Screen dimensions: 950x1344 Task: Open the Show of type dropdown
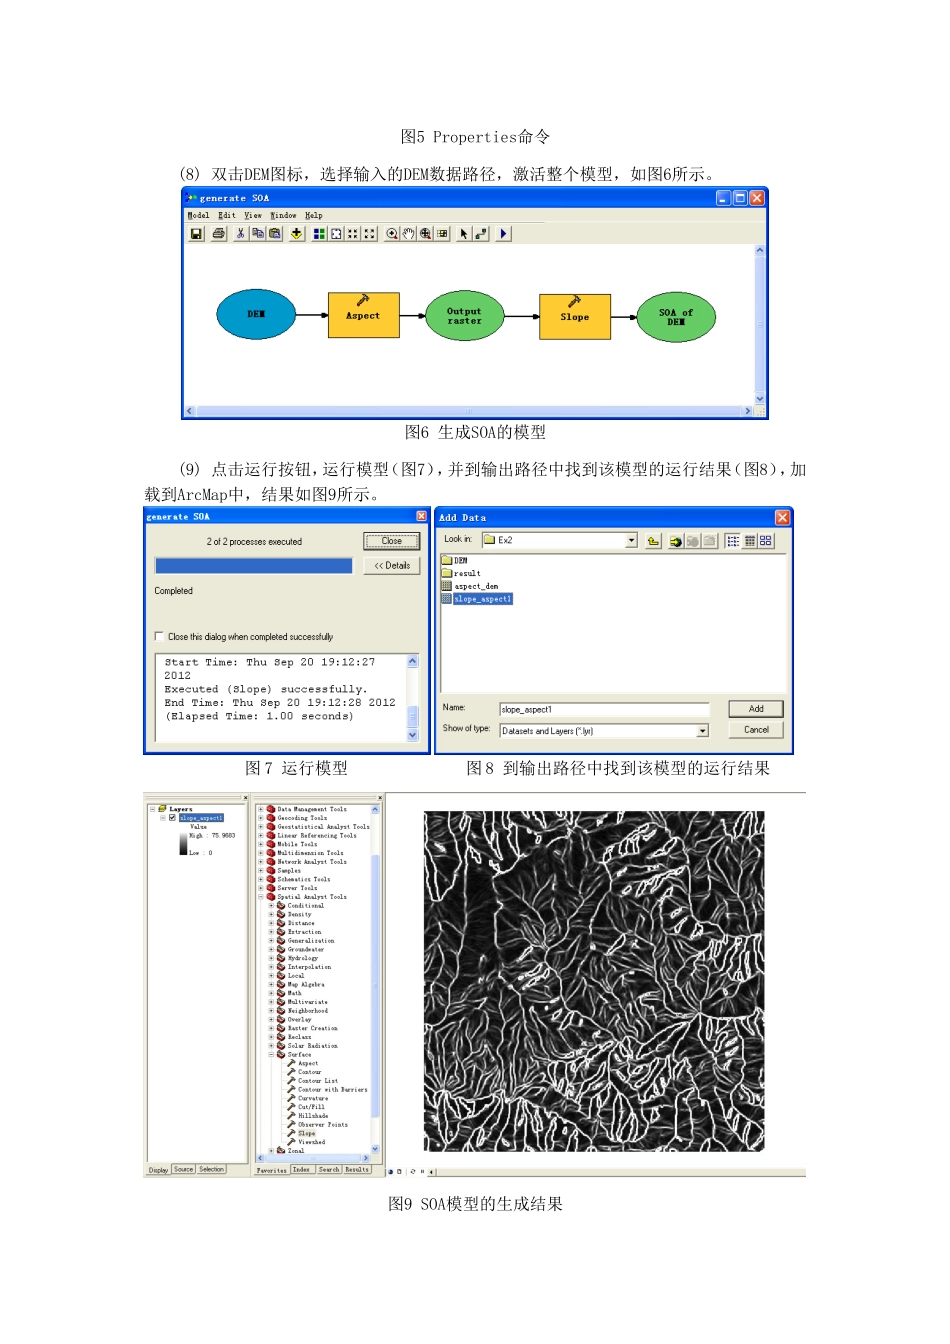click(x=703, y=731)
